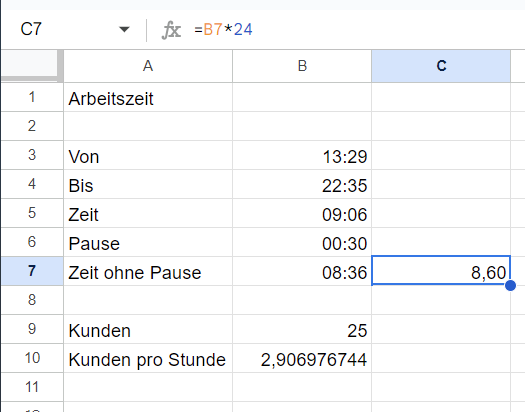Select cell showing 08:36
525x412 pixels.
(x=302, y=271)
